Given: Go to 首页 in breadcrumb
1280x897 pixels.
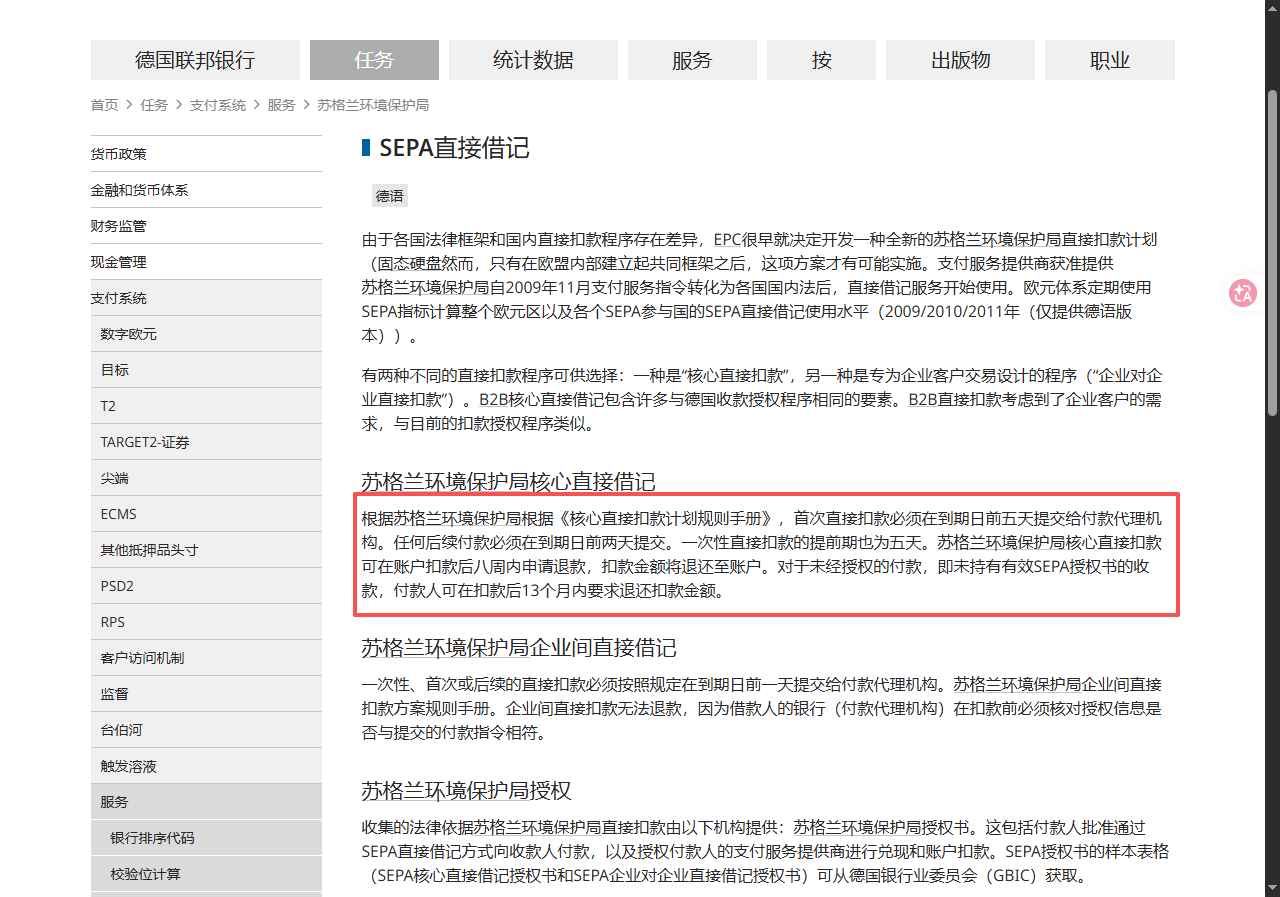Looking at the screenshot, I should pos(104,105).
